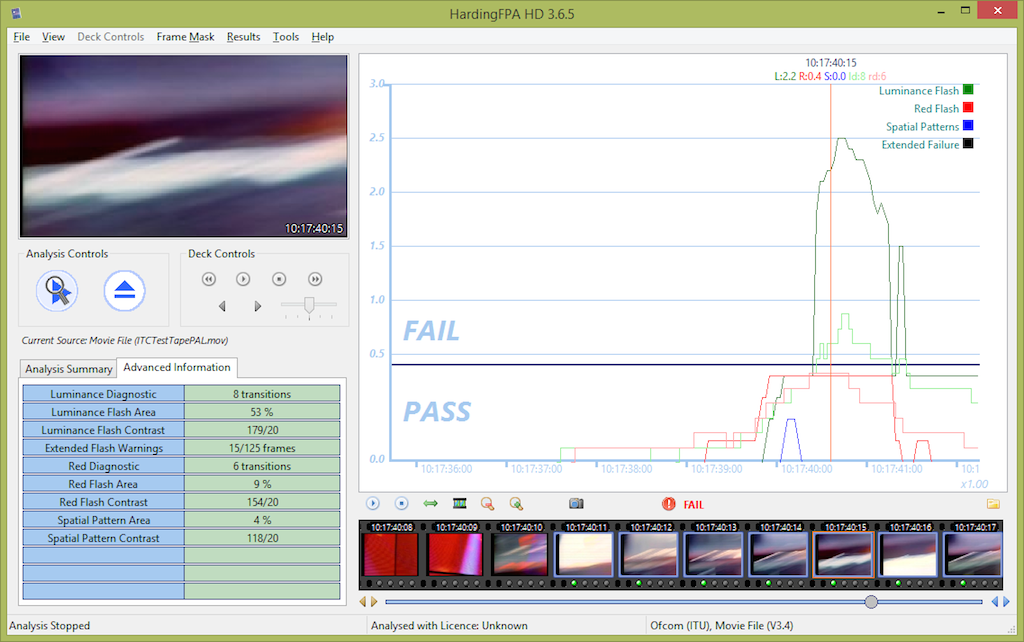The width and height of the screenshot is (1024, 642).
Task: Click the deck controls play button
Action: pos(243,279)
